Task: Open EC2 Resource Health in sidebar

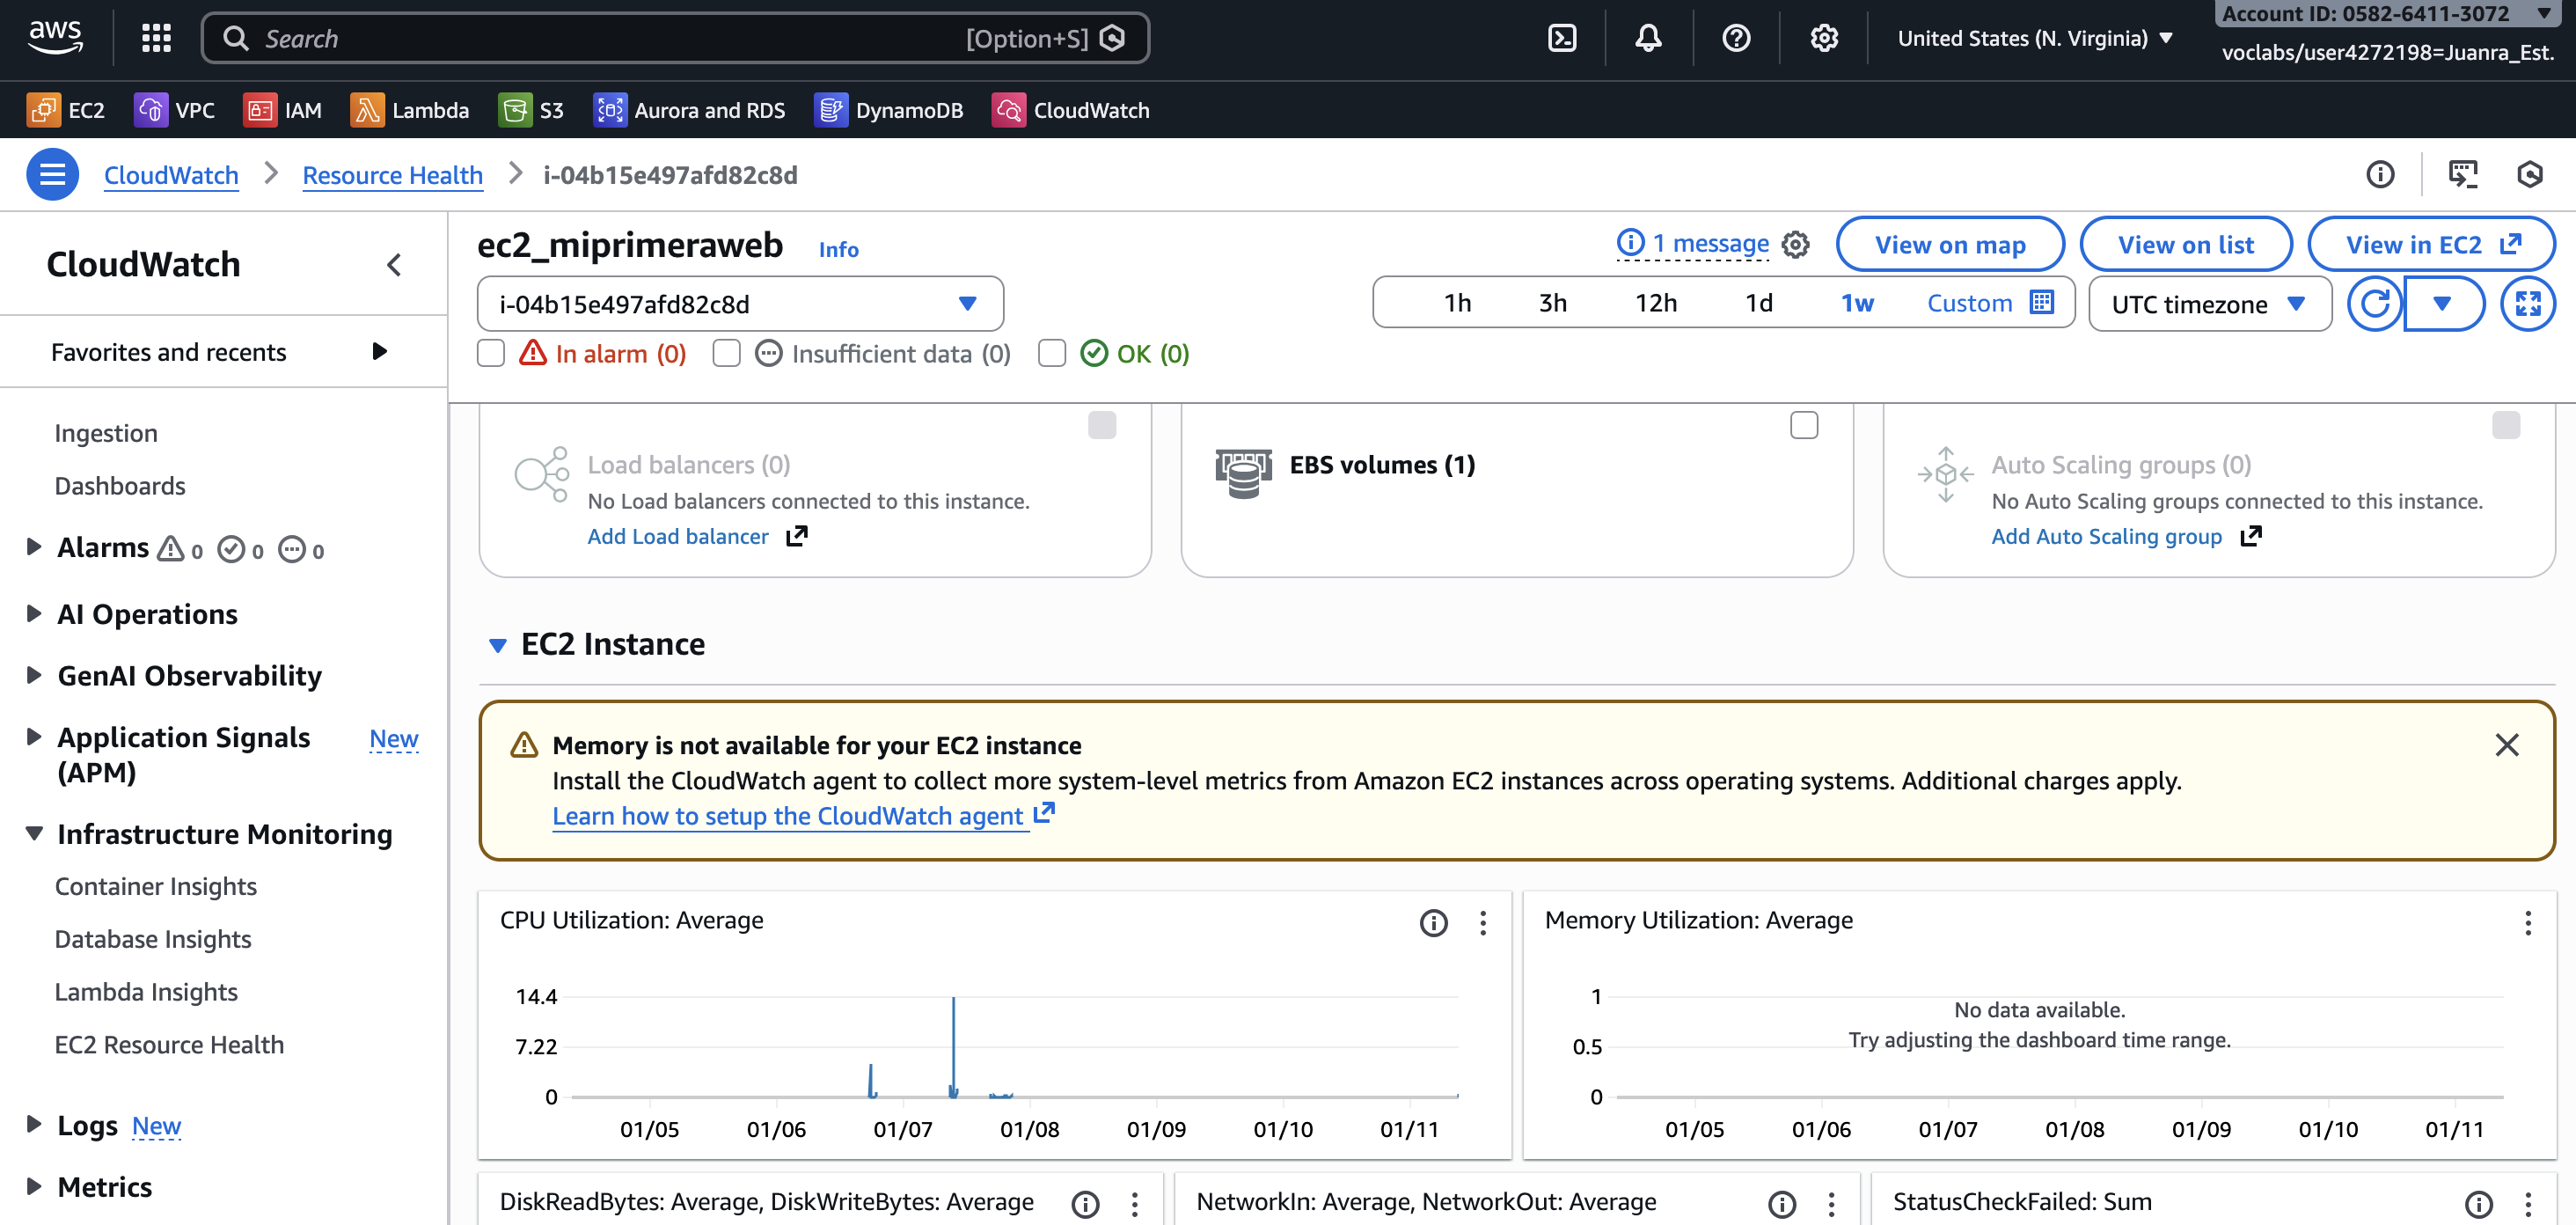Action: click(x=169, y=1044)
